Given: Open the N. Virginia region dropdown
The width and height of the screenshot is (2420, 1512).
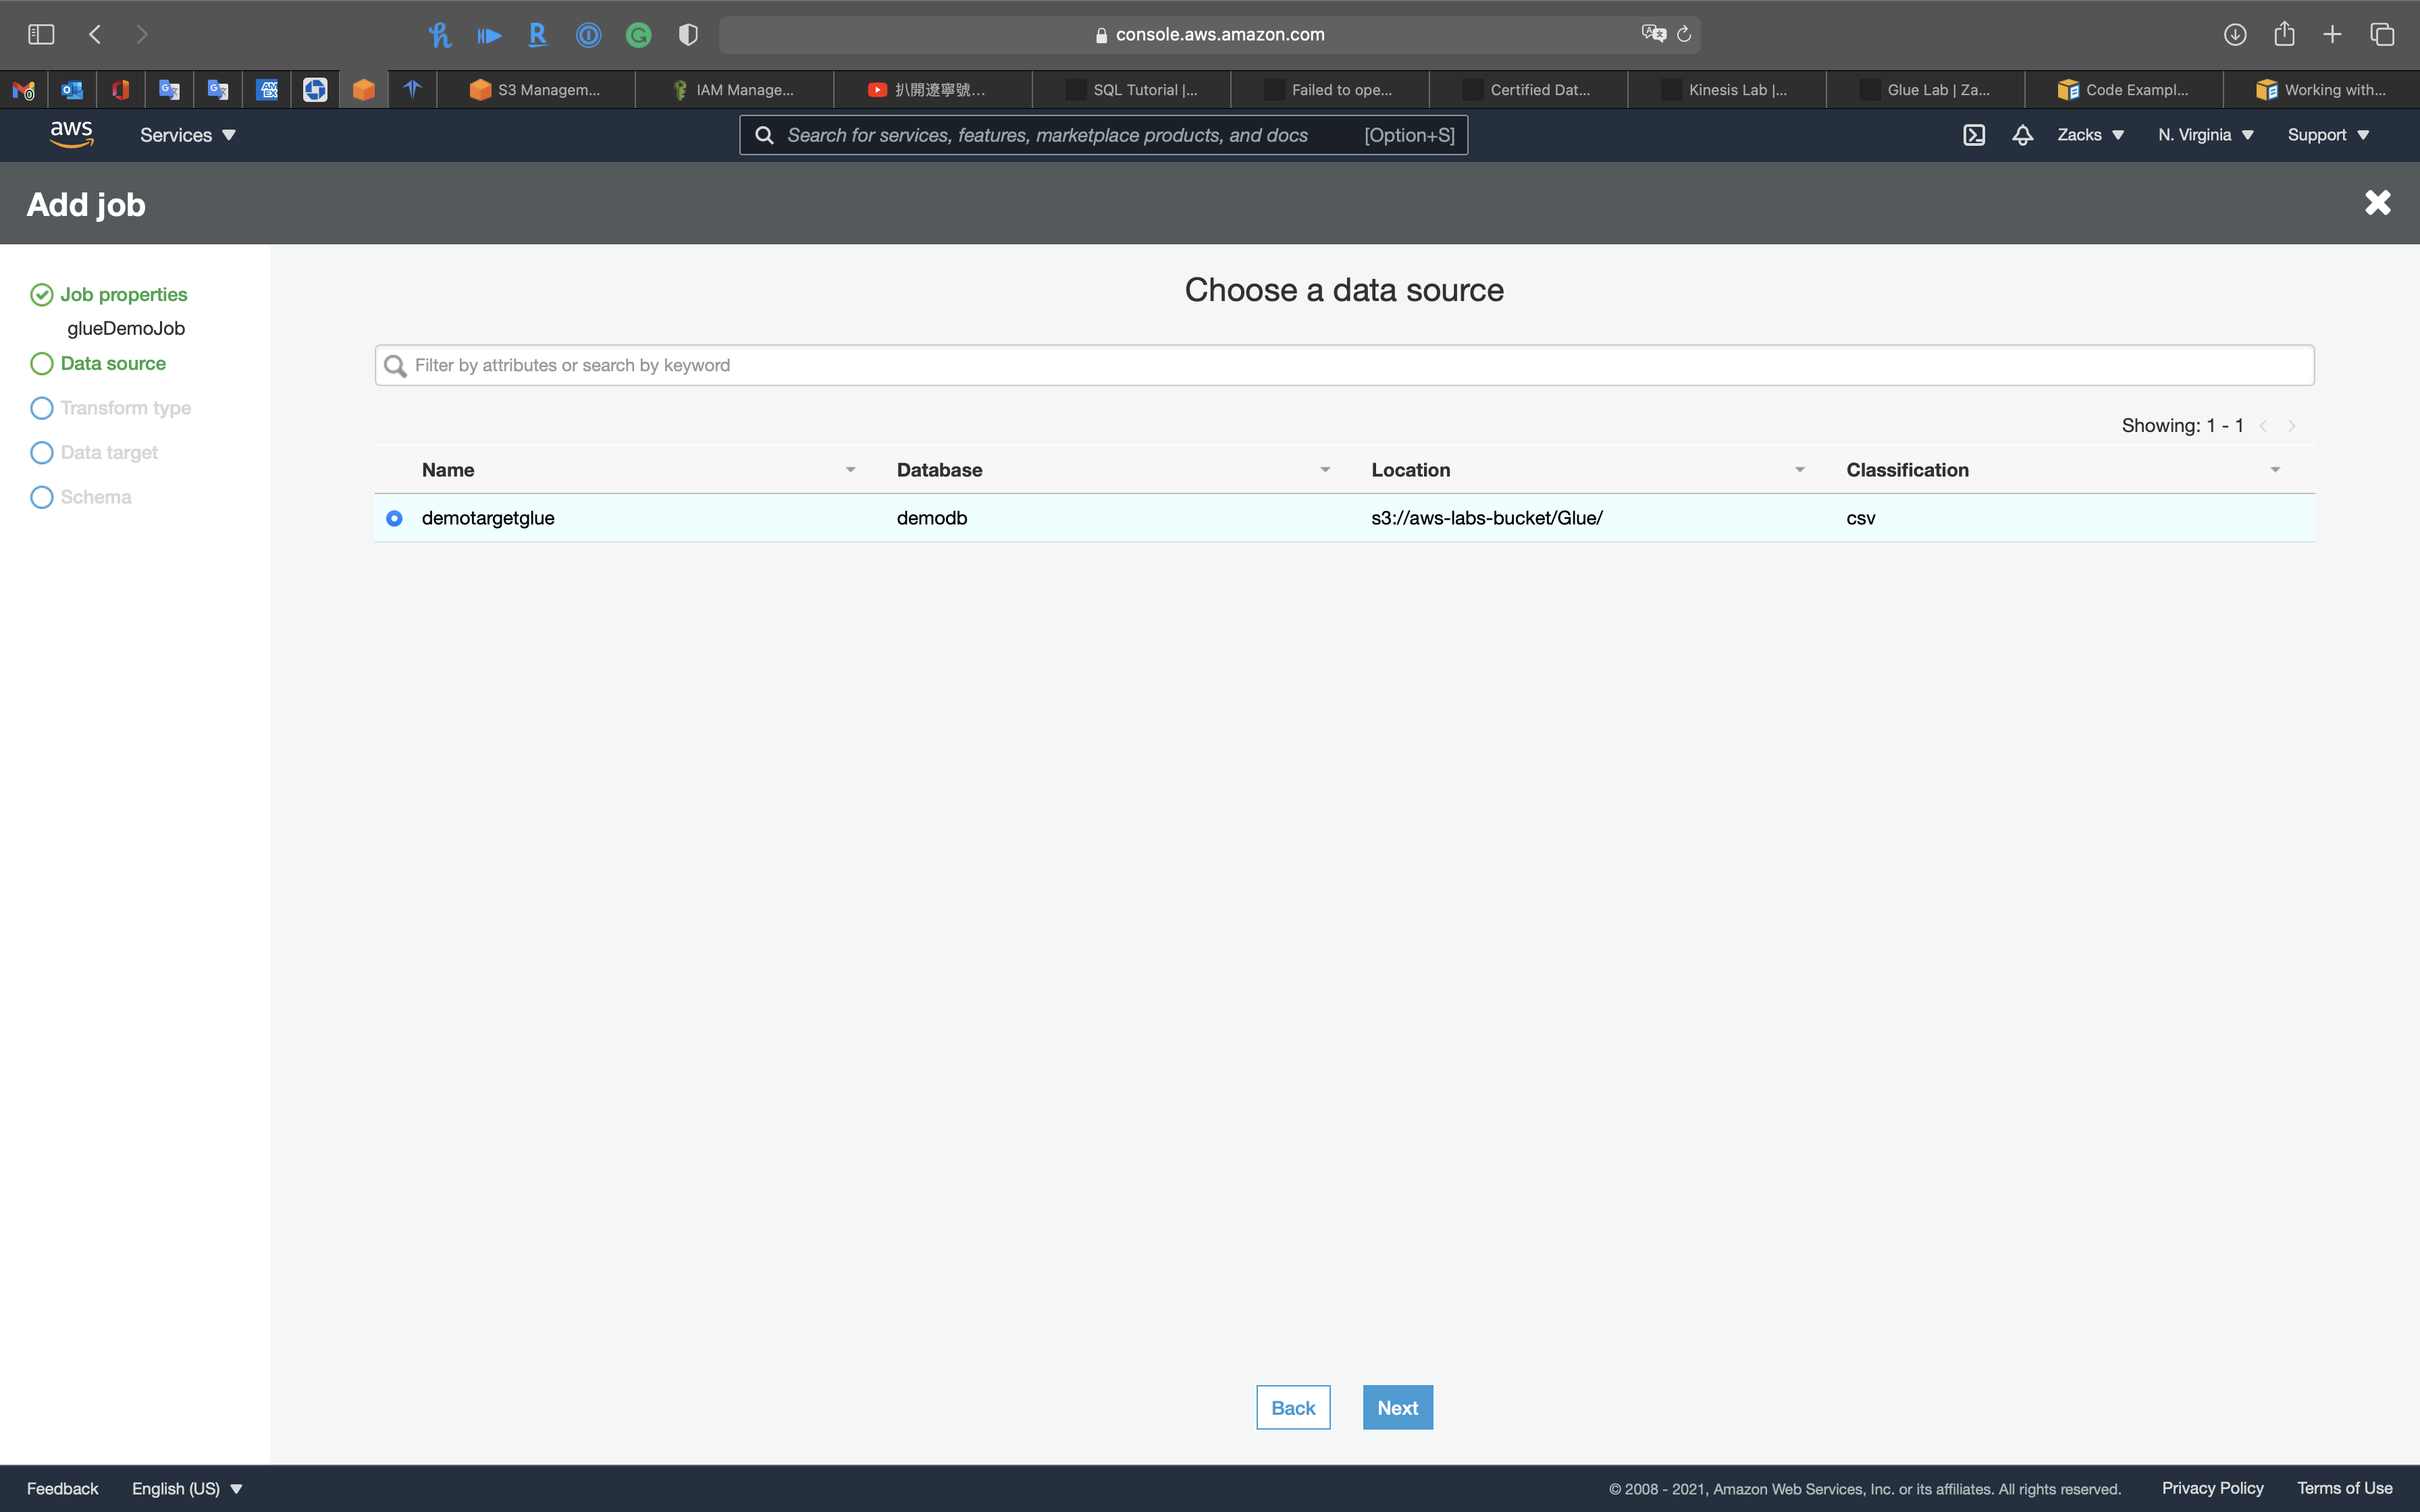Looking at the screenshot, I should tap(2205, 135).
